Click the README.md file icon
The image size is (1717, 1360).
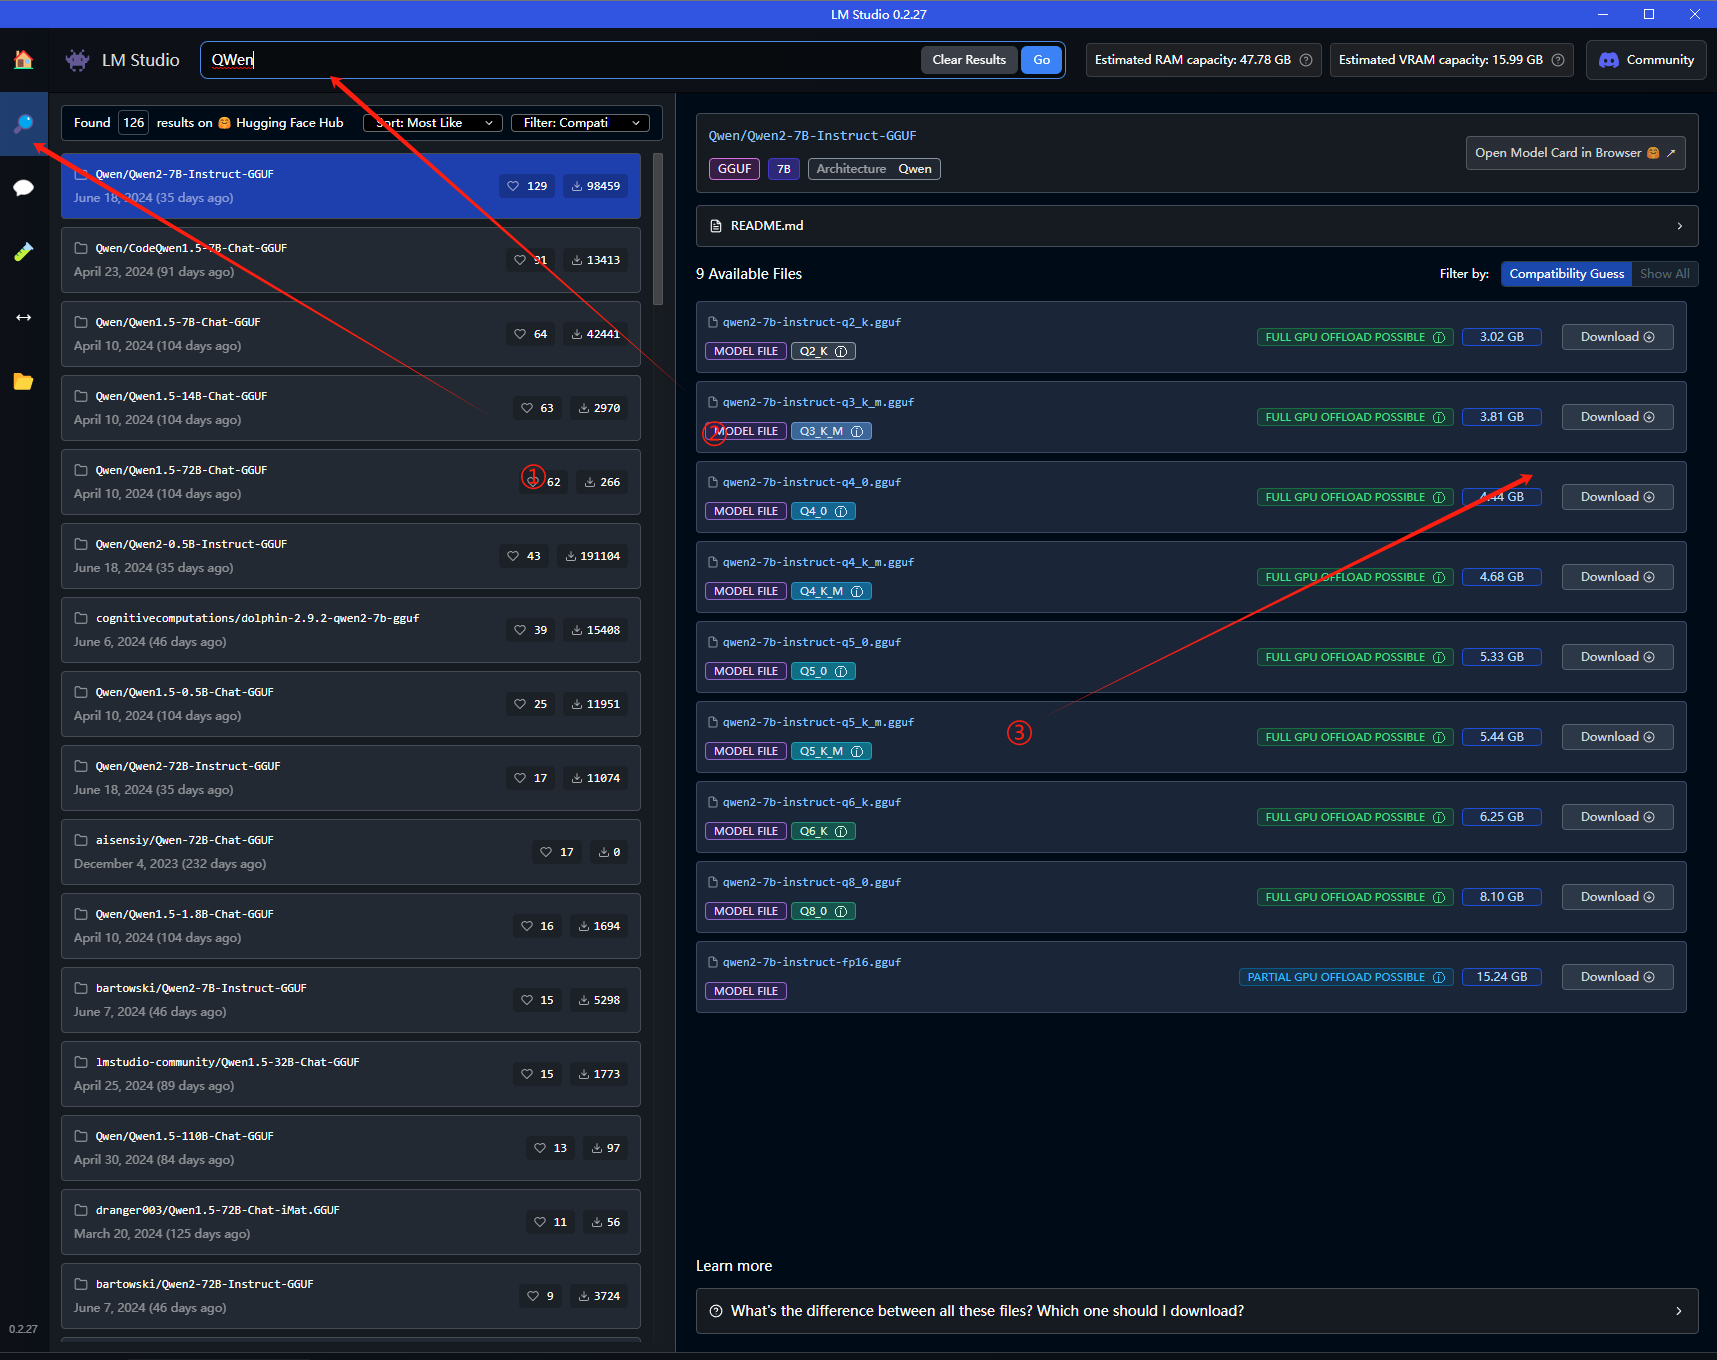(716, 226)
